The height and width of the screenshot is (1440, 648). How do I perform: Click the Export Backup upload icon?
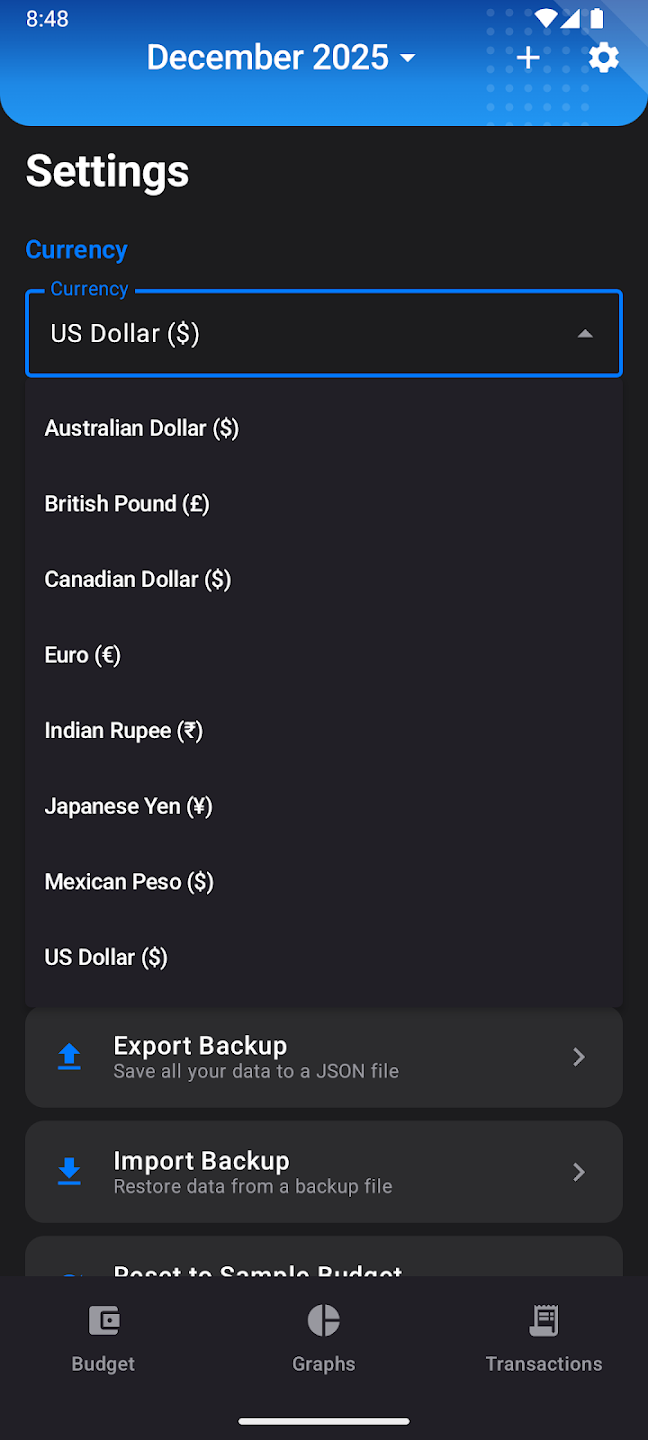coord(68,1056)
